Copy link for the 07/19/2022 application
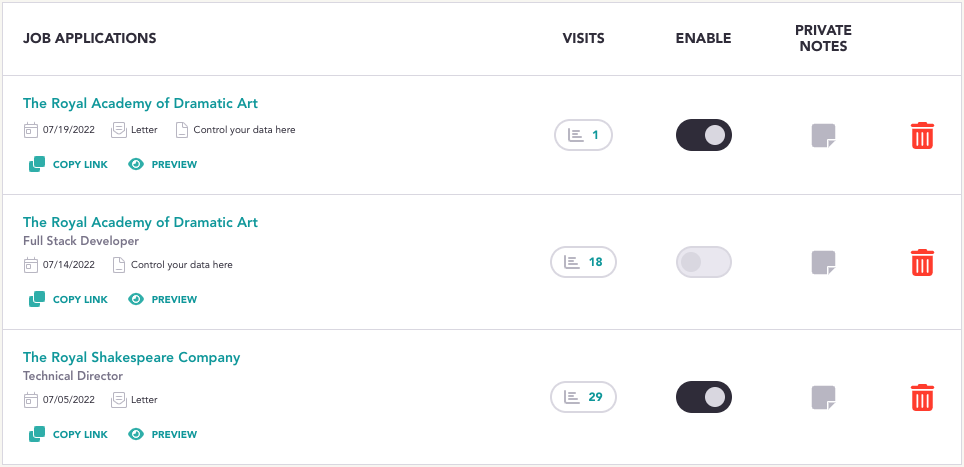This screenshot has height=467, width=964. tap(68, 165)
